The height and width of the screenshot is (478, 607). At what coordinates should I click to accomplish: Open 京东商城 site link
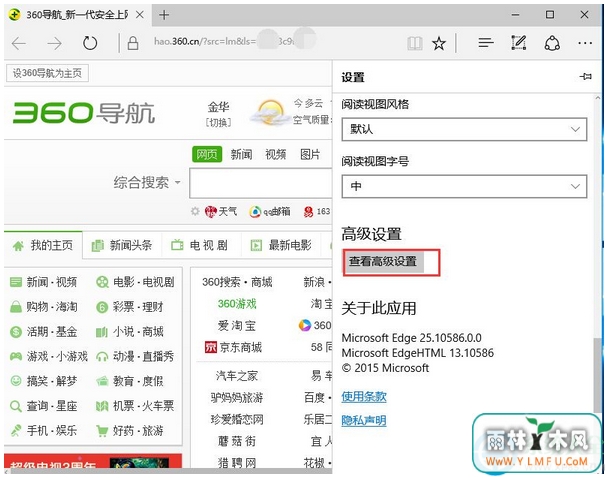[x=233, y=347]
